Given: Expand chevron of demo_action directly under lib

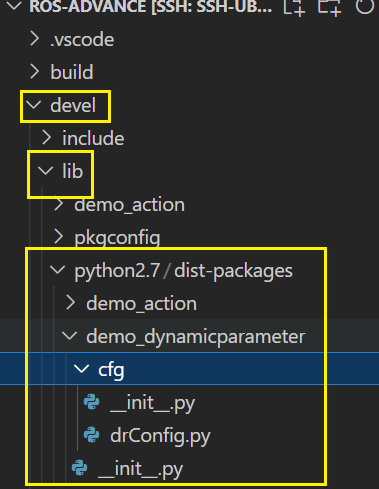Looking at the screenshot, I should [59, 204].
